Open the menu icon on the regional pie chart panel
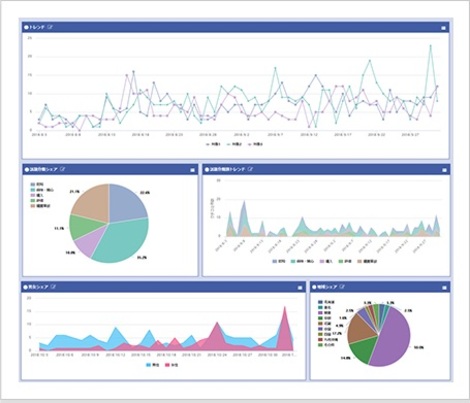The image size is (470, 403). click(444, 287)
